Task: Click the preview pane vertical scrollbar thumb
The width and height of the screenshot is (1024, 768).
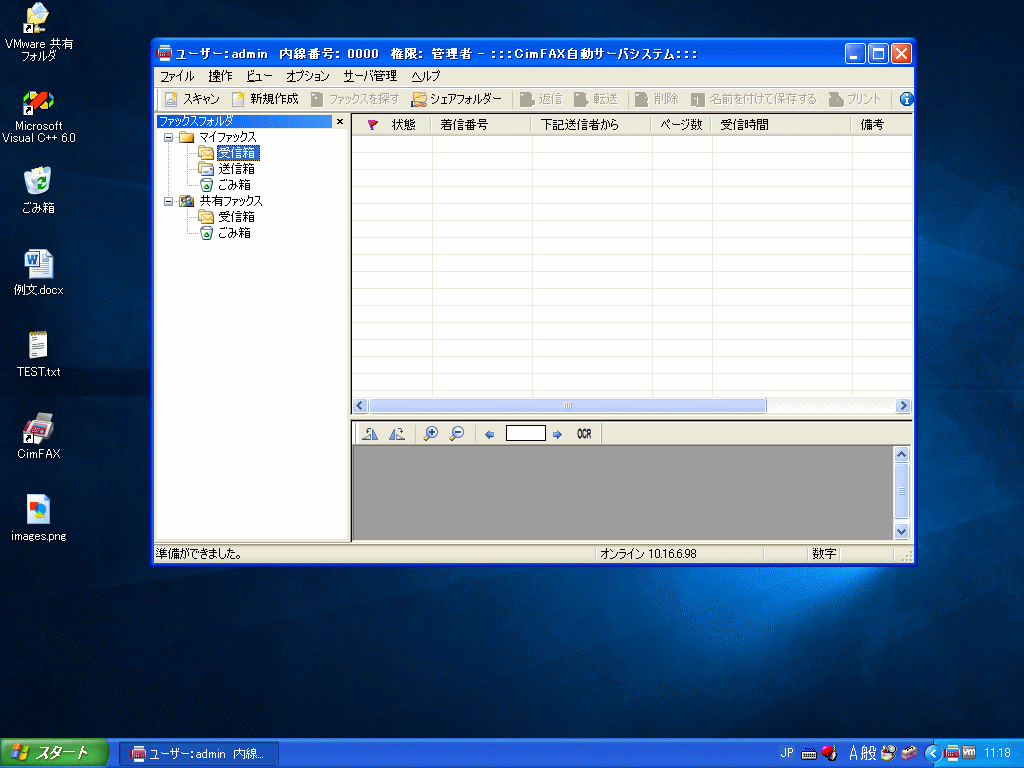Action: coord(901,490)
